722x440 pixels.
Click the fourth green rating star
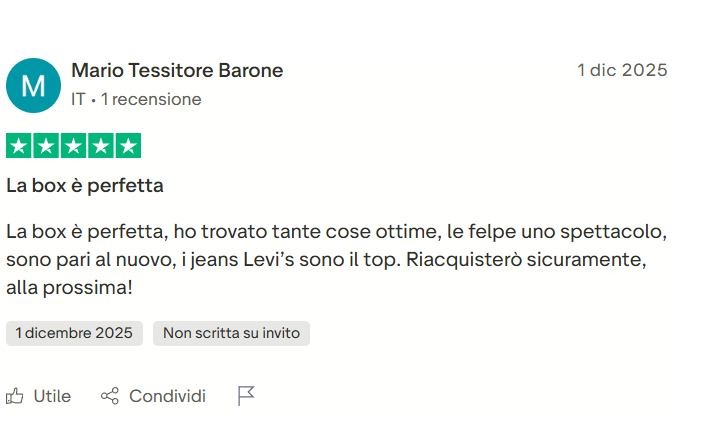100,146
